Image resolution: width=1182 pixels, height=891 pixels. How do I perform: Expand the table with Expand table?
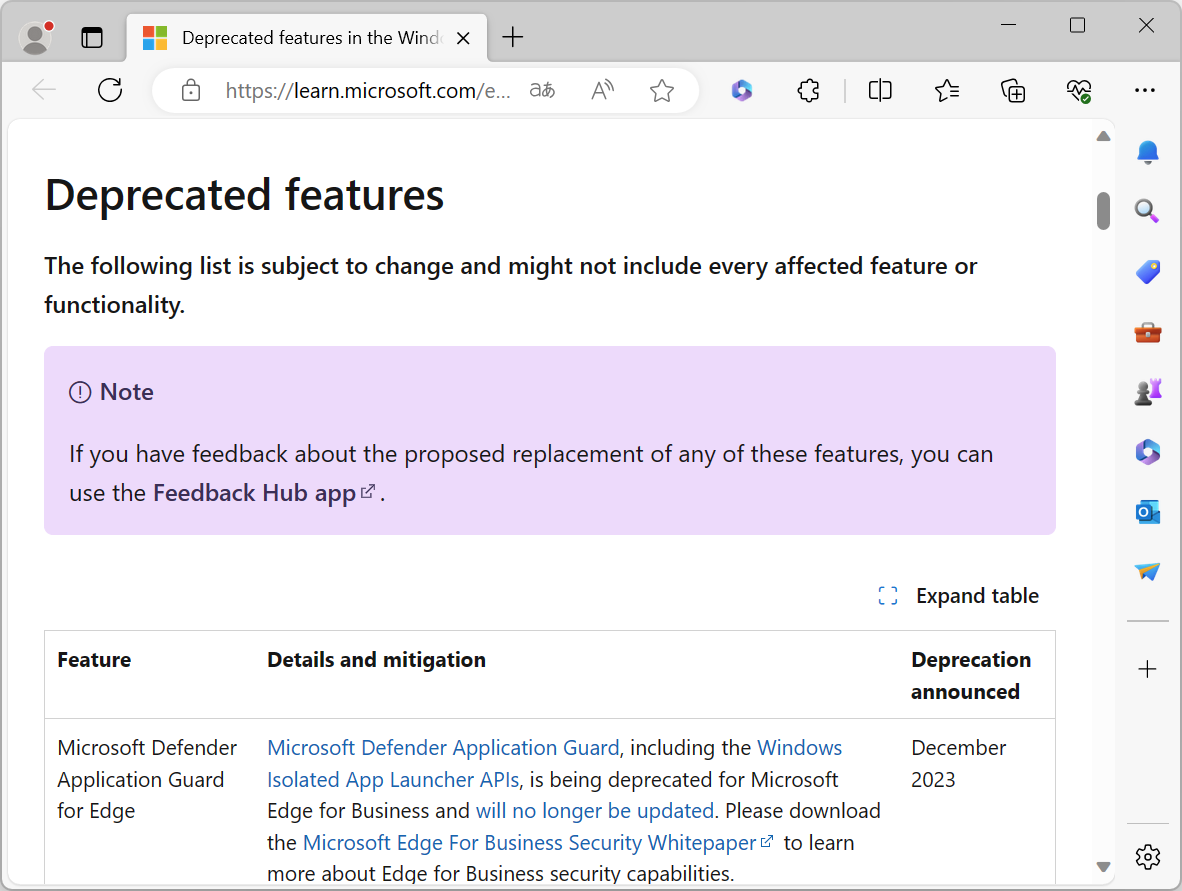coord(958,596)
